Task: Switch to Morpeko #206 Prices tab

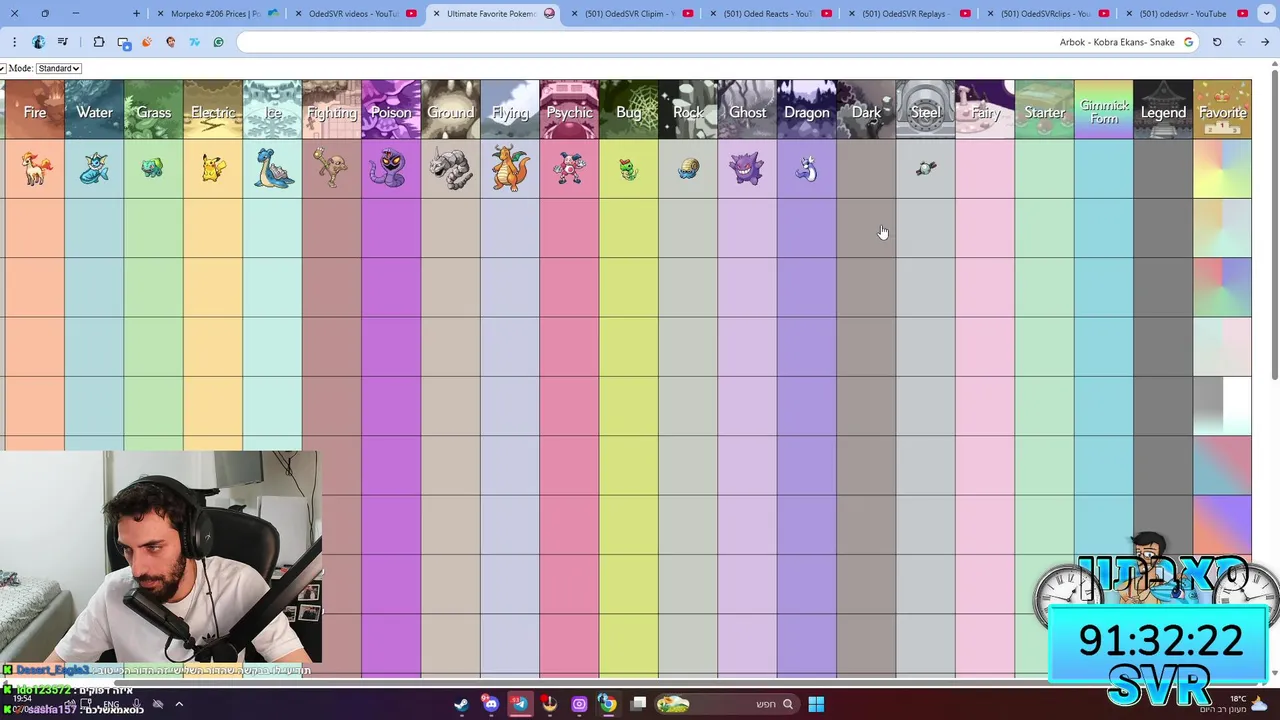Action: click(215, 13)
